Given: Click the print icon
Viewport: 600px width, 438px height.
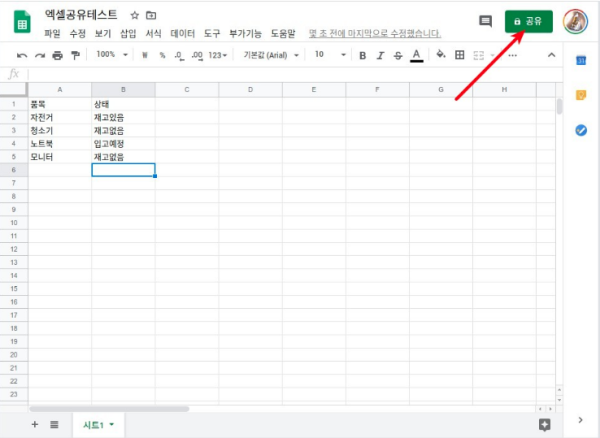Looking at the screenshot, I should point(57,55).
